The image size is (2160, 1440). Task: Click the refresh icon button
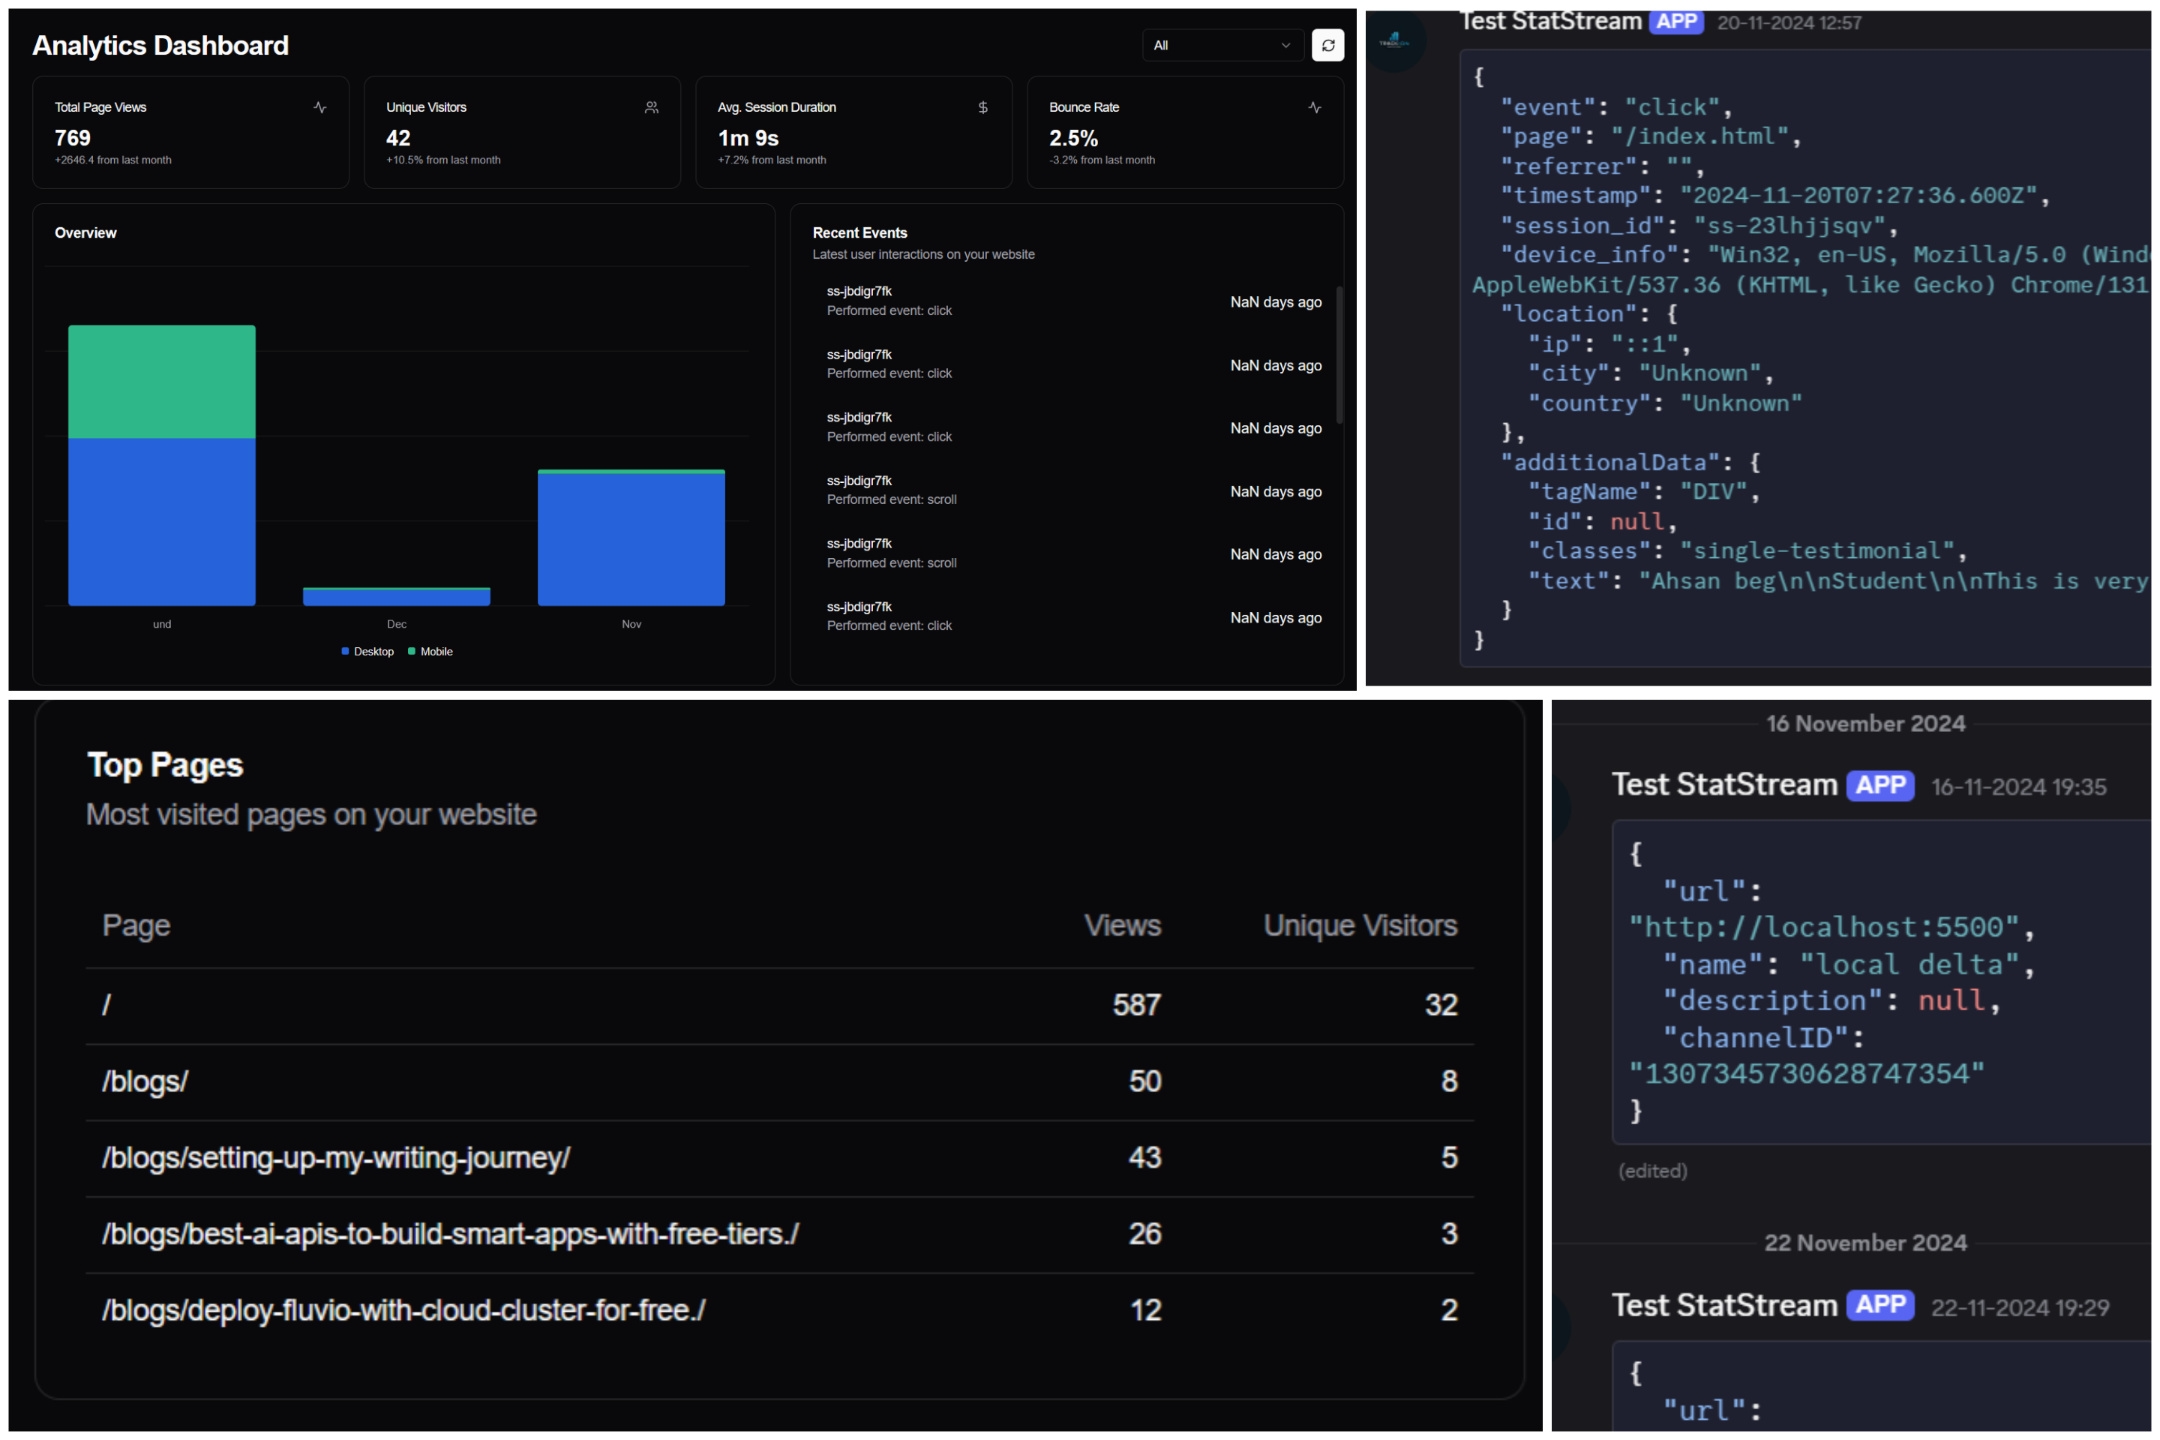(1327, 45)
